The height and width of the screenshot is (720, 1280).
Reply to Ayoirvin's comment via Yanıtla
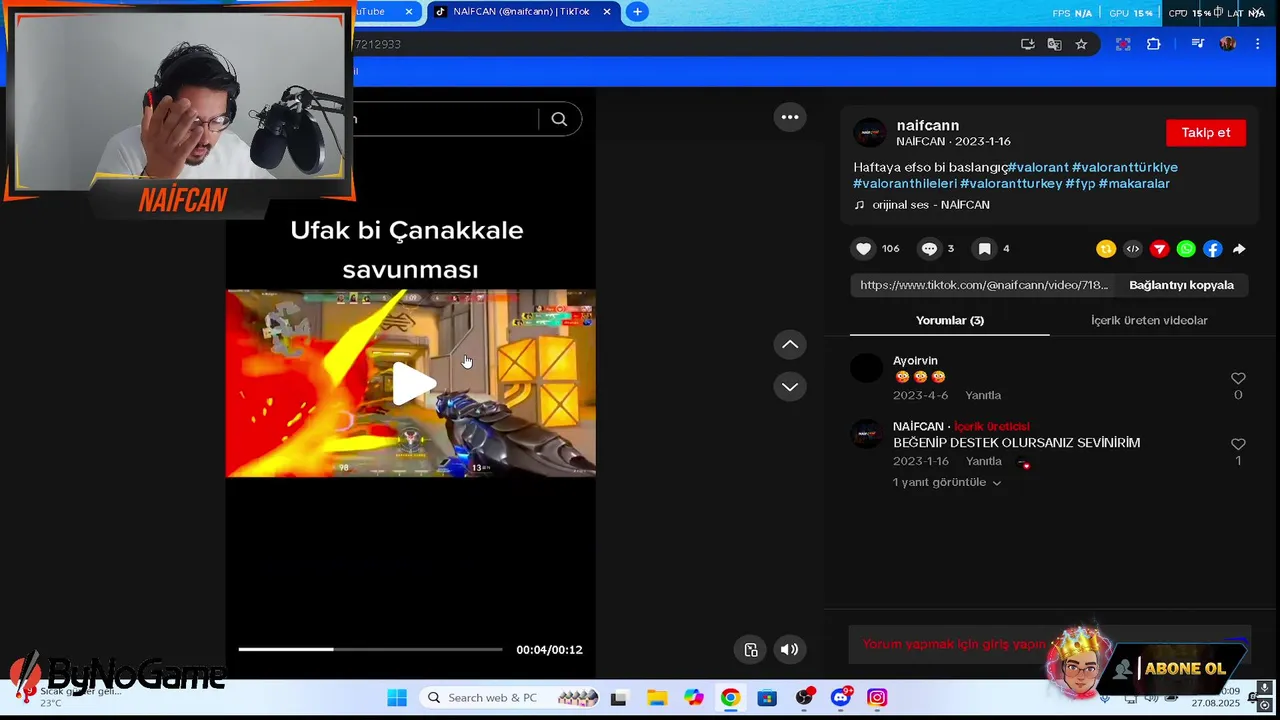pyautogui.click(x=983, y=395)
